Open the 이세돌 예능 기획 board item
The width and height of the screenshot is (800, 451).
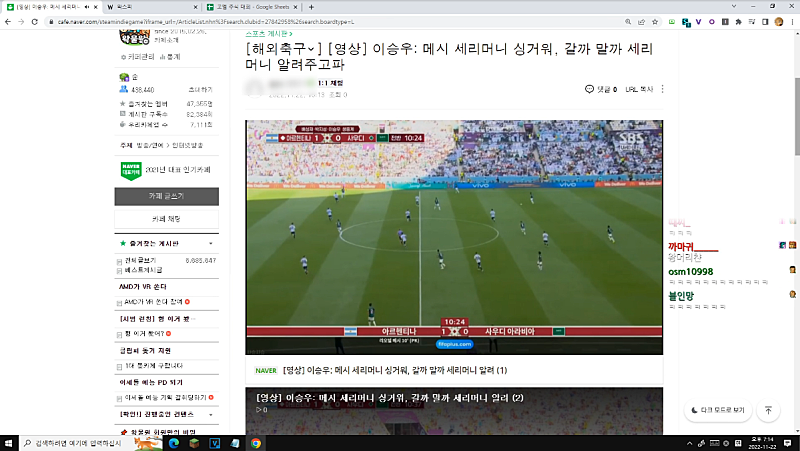(166, 397)
